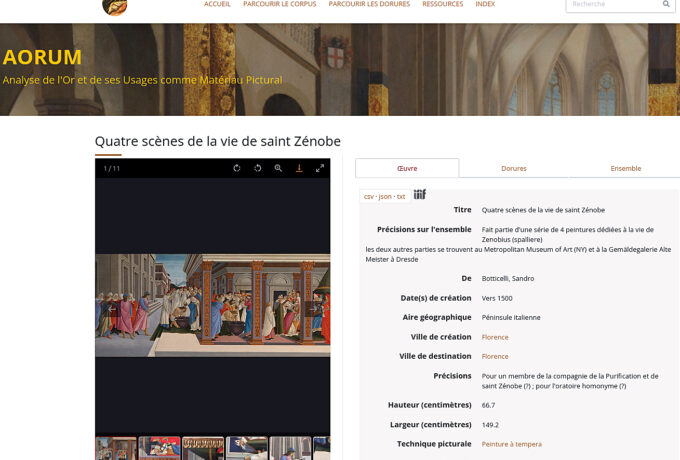Click the main painting image in viewer
The height and width of the screenshot is (460, 680).
pyautogui.click(x=212, y=305)
